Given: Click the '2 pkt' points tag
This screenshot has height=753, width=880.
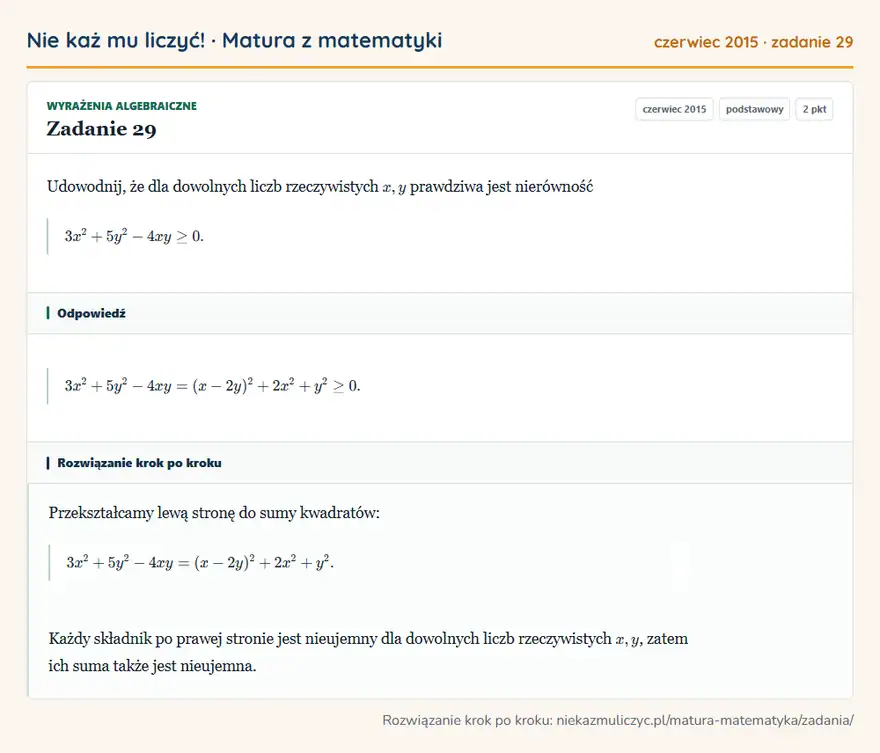Looking at the screenshot, I should point(814,109).
